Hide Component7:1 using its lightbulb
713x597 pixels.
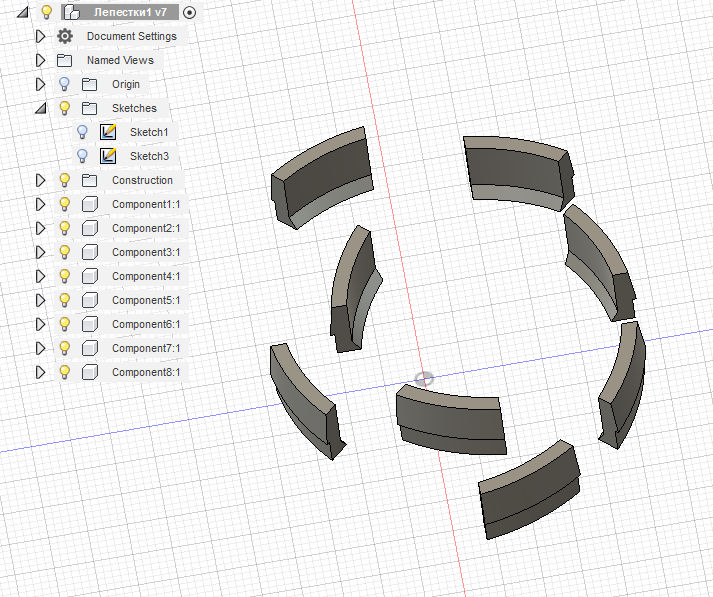pos(65,348)
